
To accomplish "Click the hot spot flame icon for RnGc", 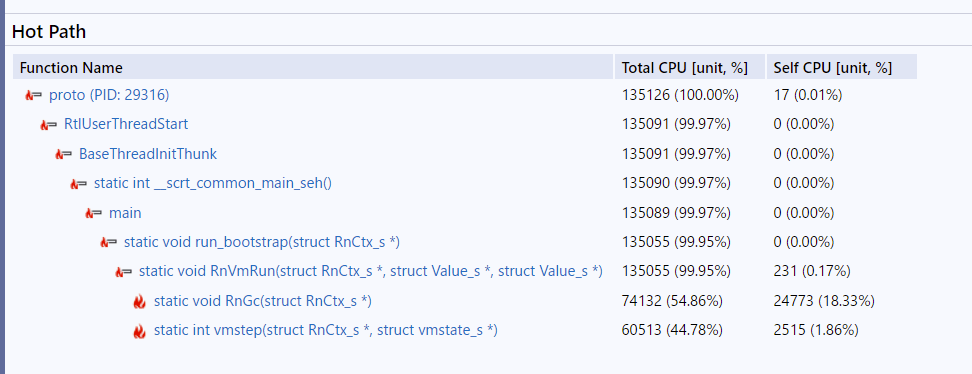I will click(139, 301).
